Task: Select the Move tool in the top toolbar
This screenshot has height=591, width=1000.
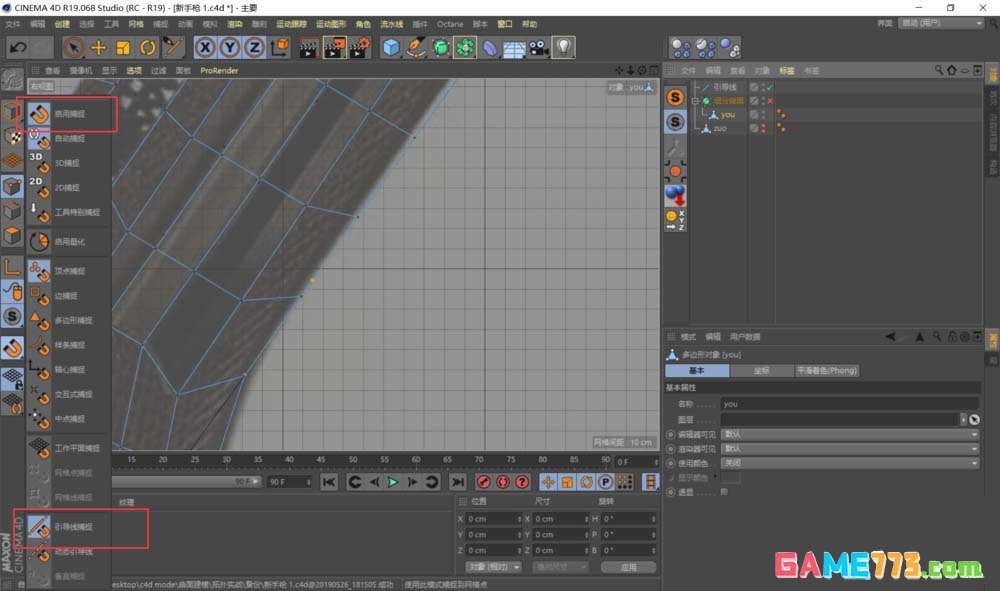Action: coord(99,47)
